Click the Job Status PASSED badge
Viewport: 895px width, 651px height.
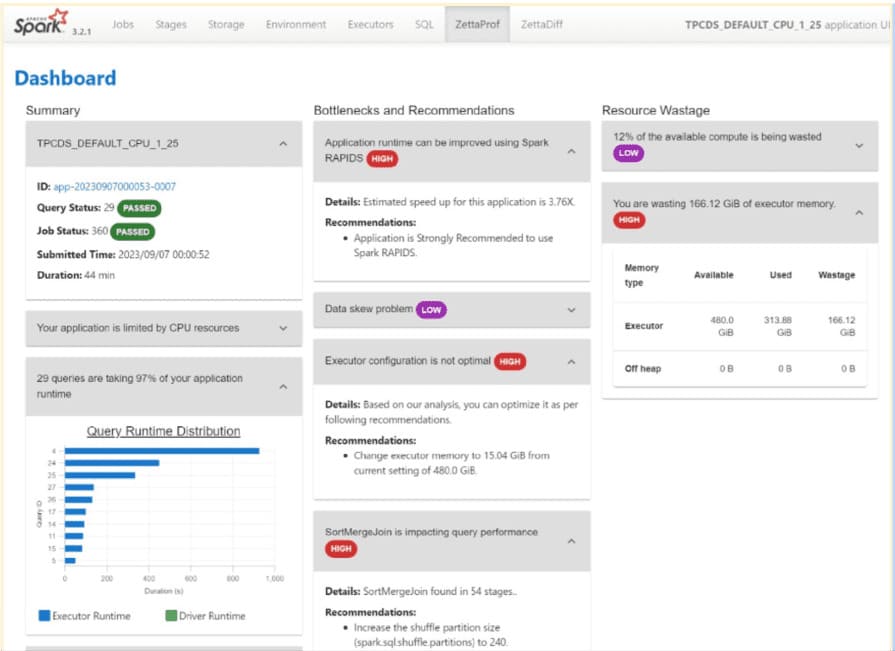point(132,232)
